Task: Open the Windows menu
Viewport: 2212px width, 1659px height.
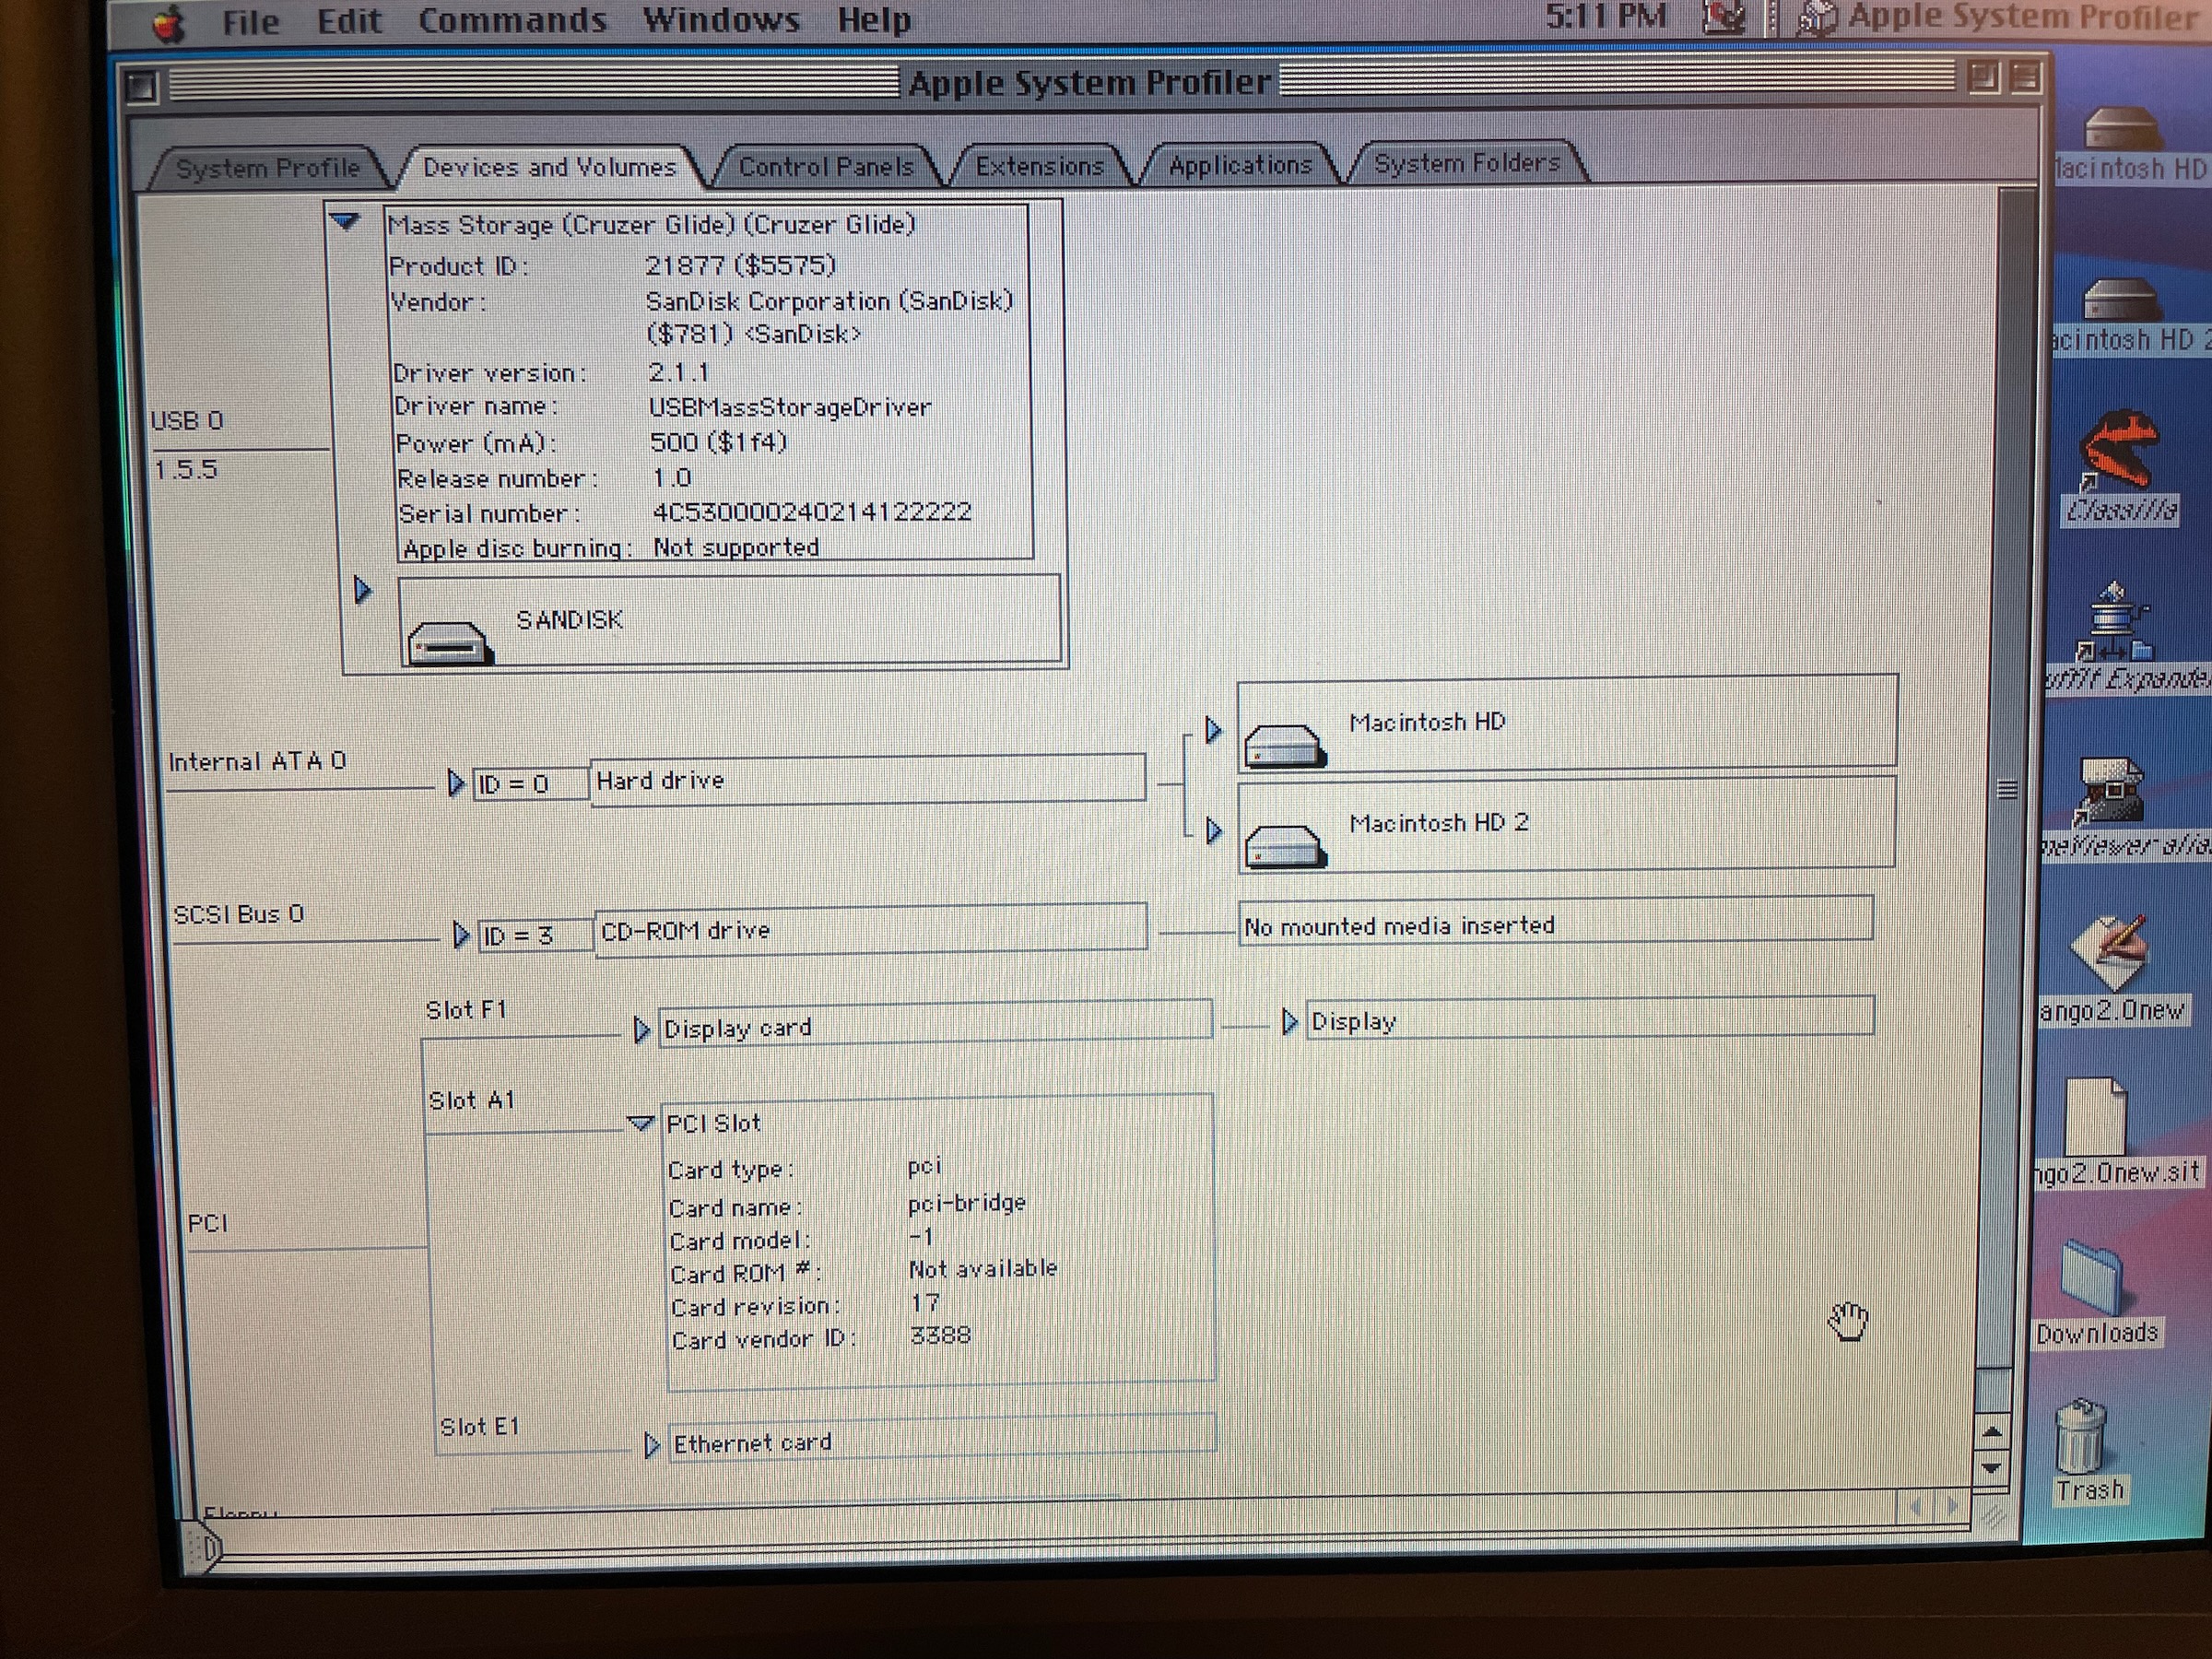Action: [721, 20]
